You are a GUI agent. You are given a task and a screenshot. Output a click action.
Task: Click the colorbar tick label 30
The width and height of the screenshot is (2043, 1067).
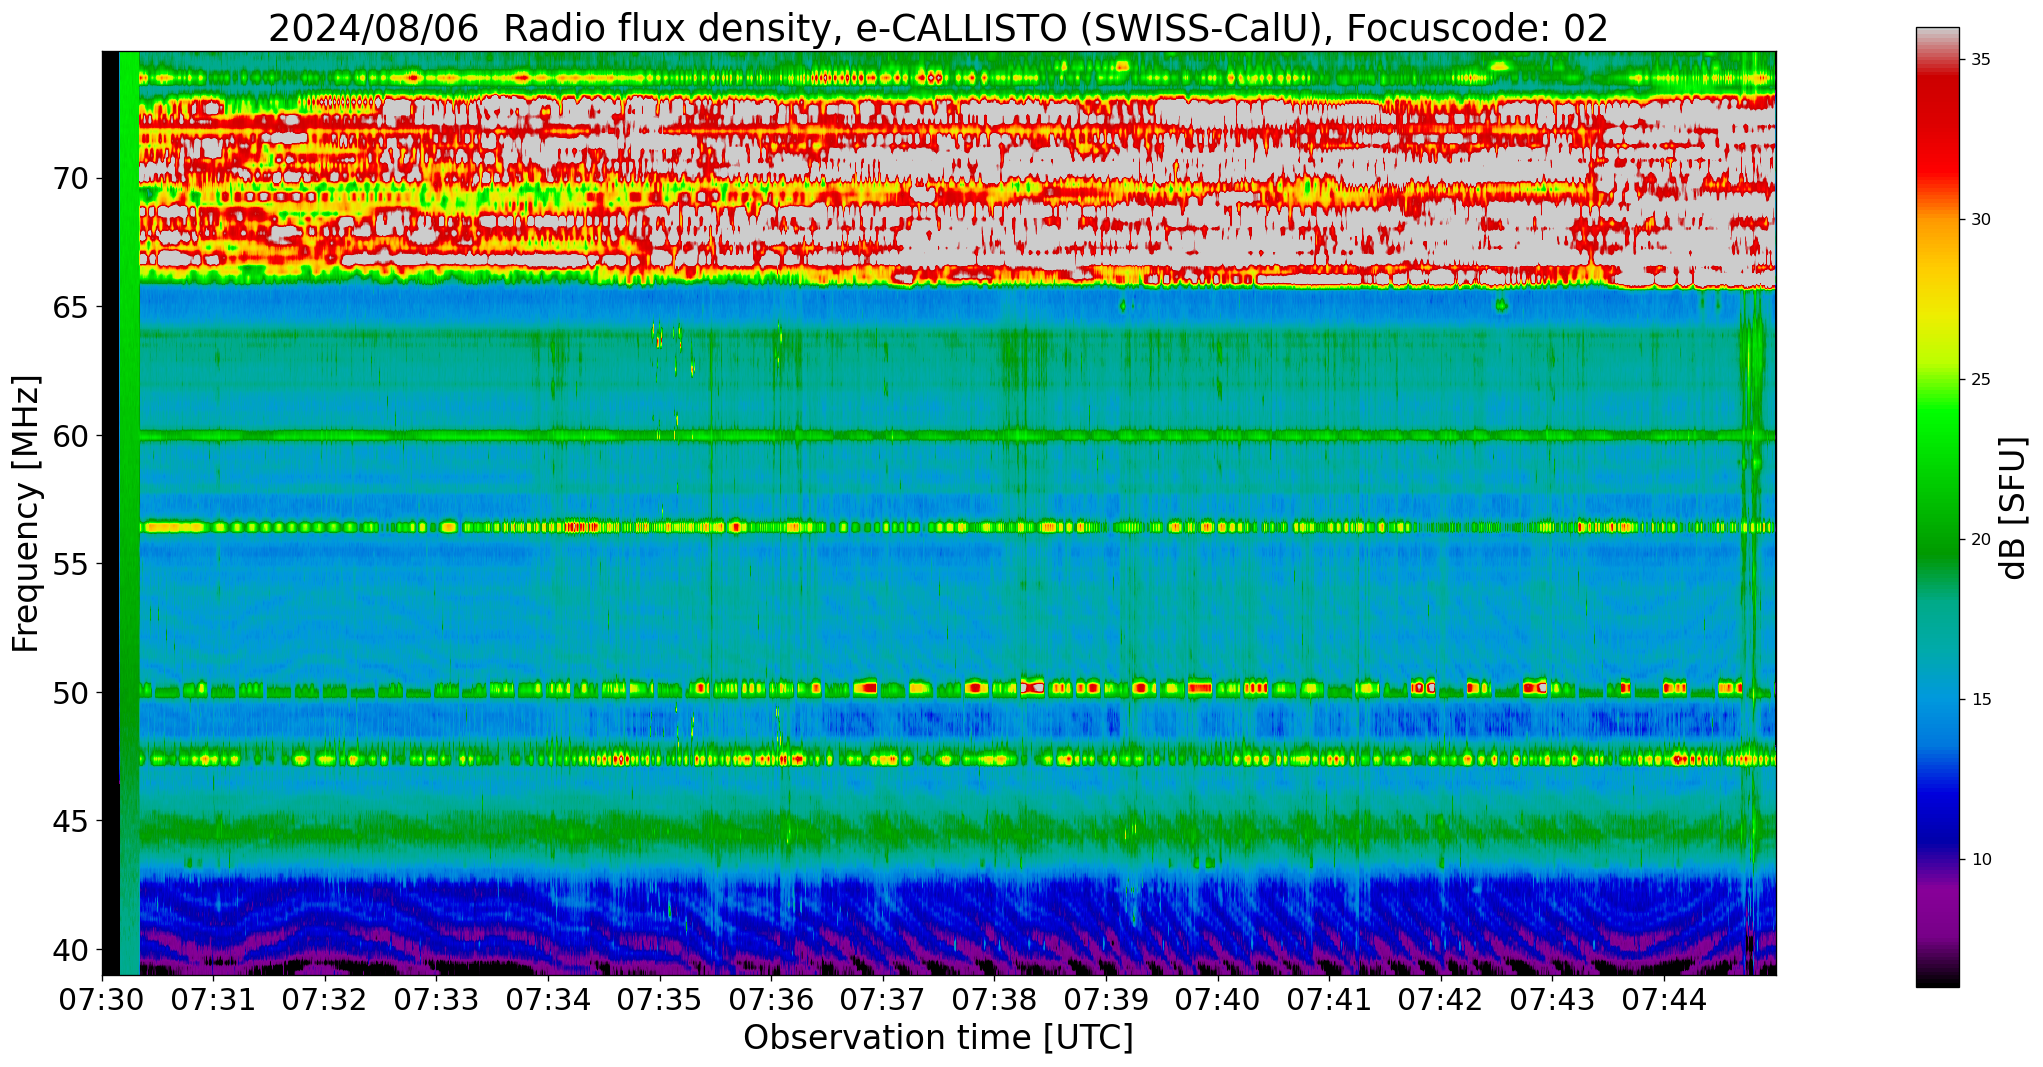tap(1981, 220)
